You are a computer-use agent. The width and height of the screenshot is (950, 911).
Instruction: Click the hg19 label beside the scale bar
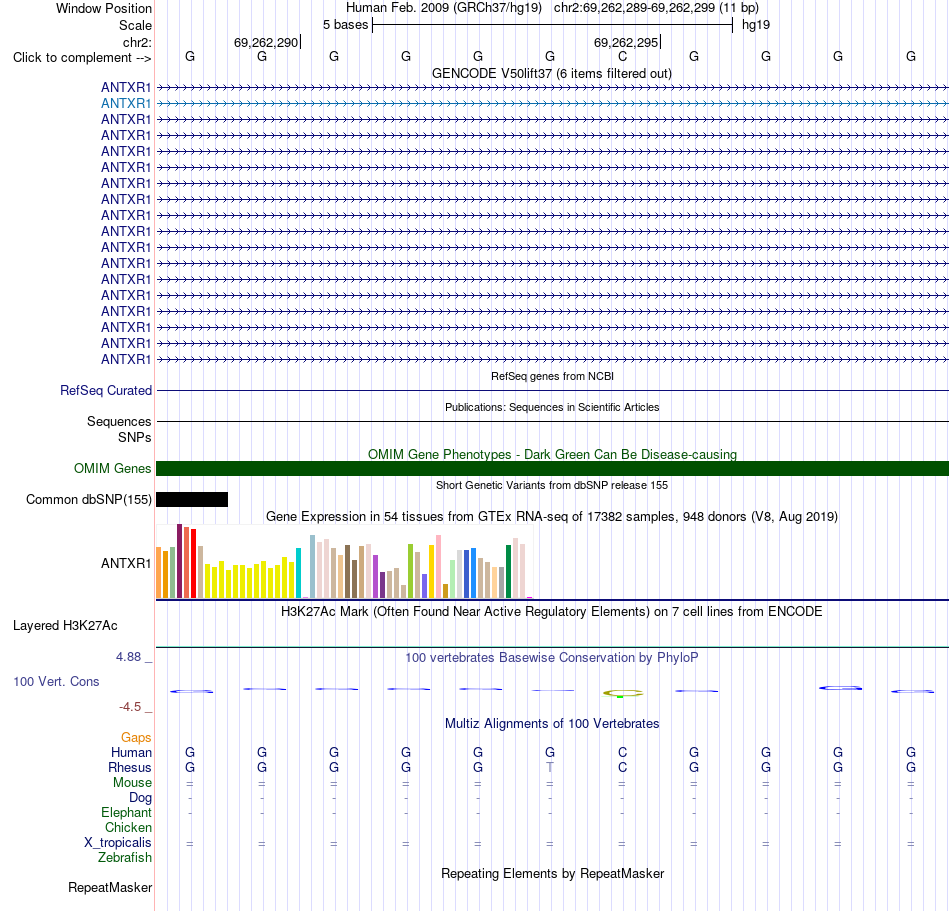(756, 25)
